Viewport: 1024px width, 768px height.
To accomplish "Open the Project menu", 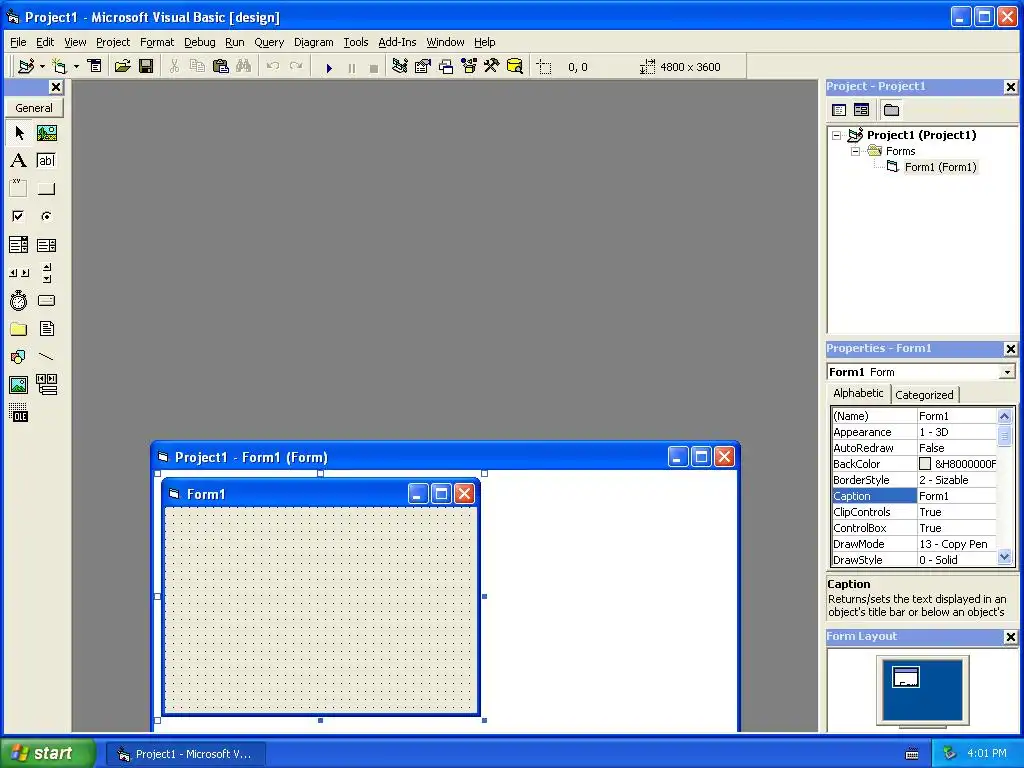I will tap(113, 42).
